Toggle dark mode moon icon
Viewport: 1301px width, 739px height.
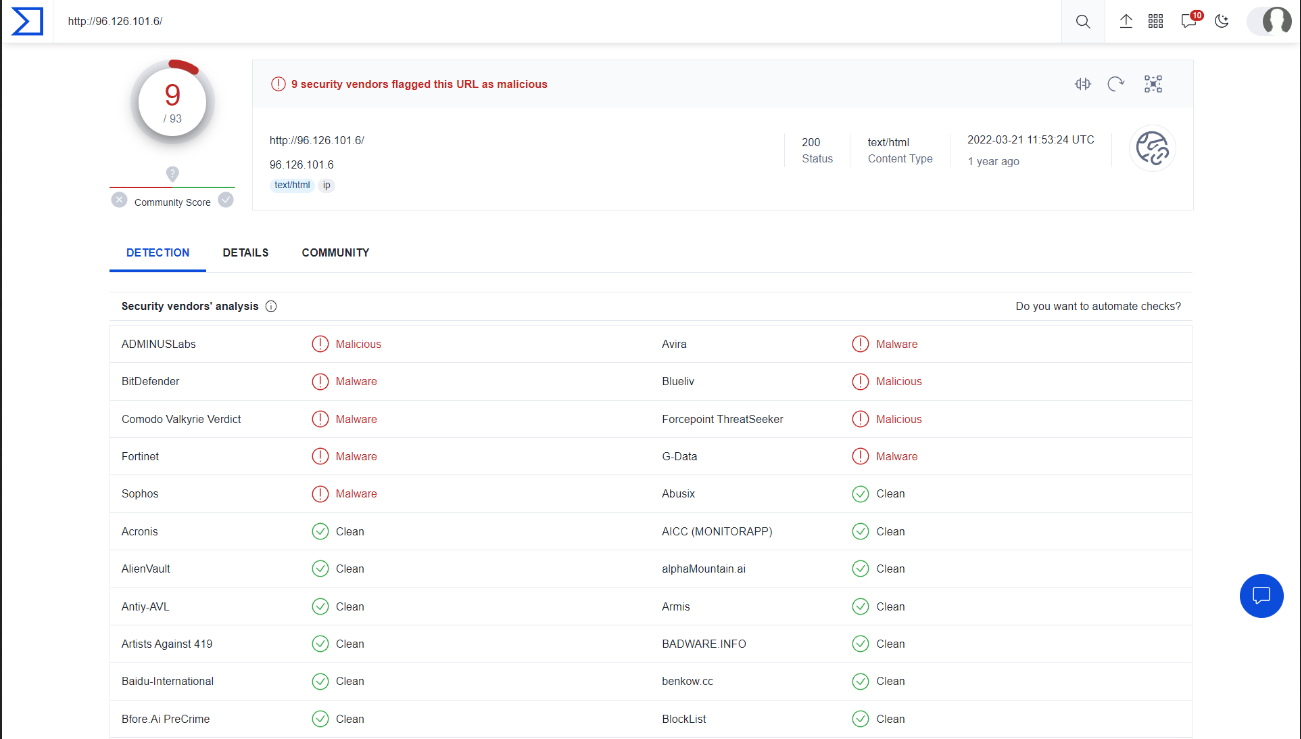(1221, 21)
